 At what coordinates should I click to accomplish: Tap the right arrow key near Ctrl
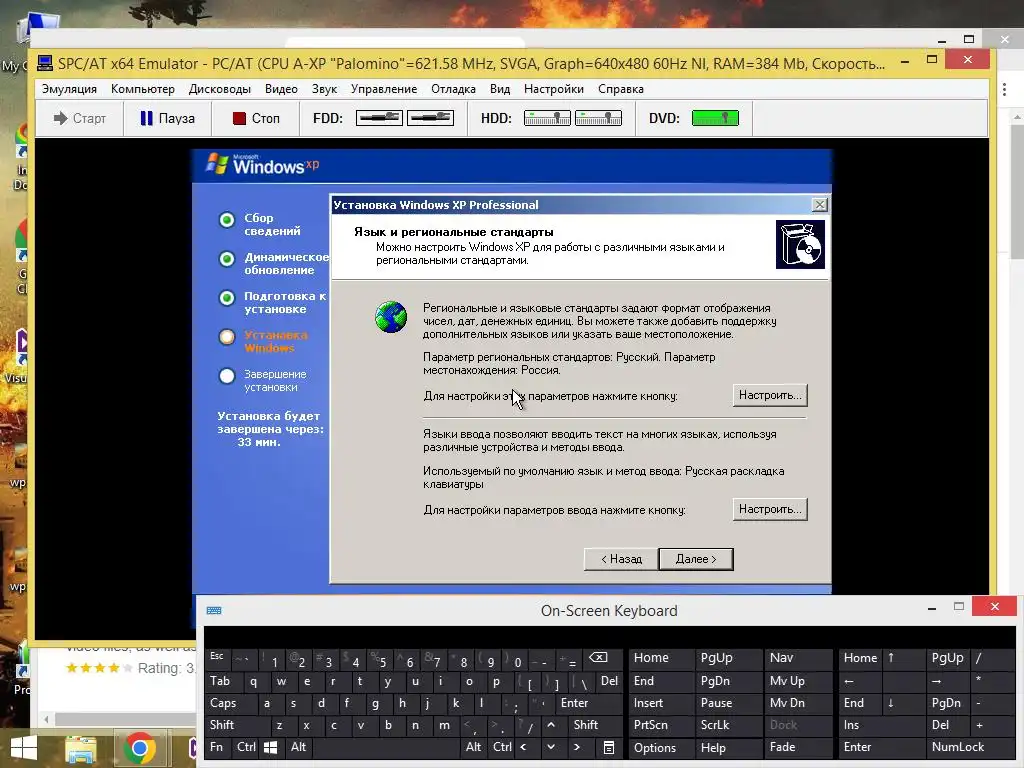(577, 747)
